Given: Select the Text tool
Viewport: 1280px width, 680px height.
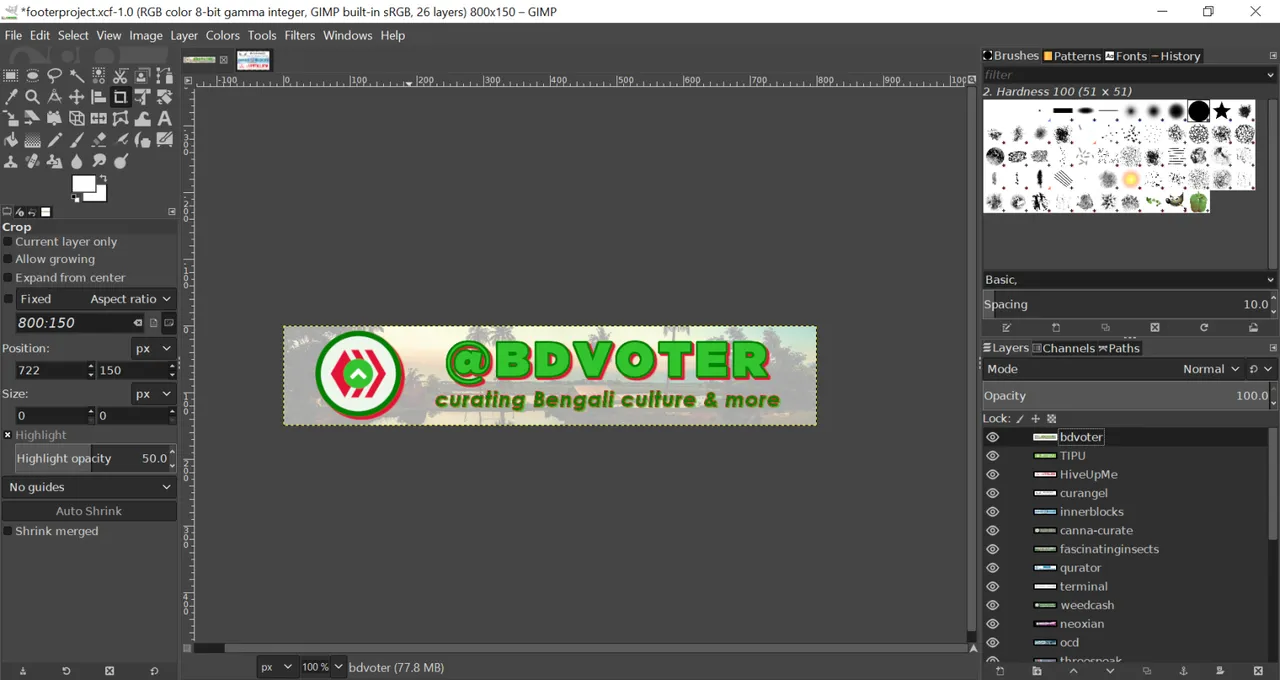Looking at the screenshot, I should pyautogui.click(x=165, y=118).
